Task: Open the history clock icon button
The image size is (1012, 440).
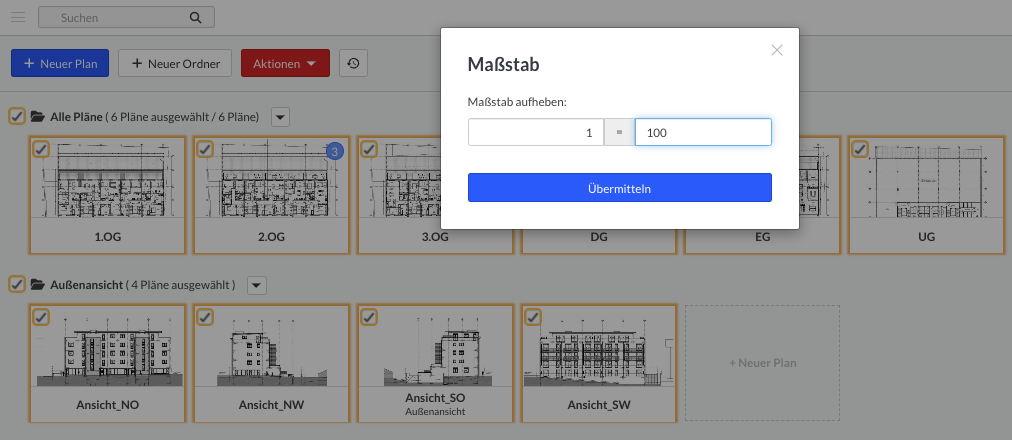Action: click(x=353, y=63)
